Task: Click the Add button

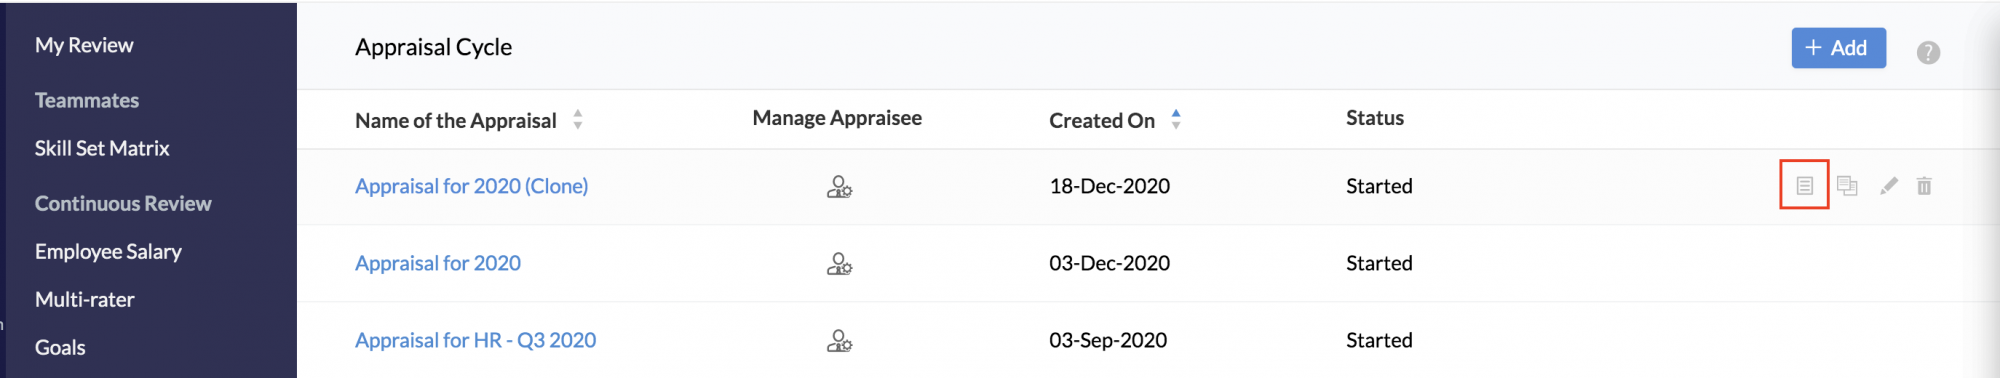Action: pyautogui.click(x=1838, y=48)
